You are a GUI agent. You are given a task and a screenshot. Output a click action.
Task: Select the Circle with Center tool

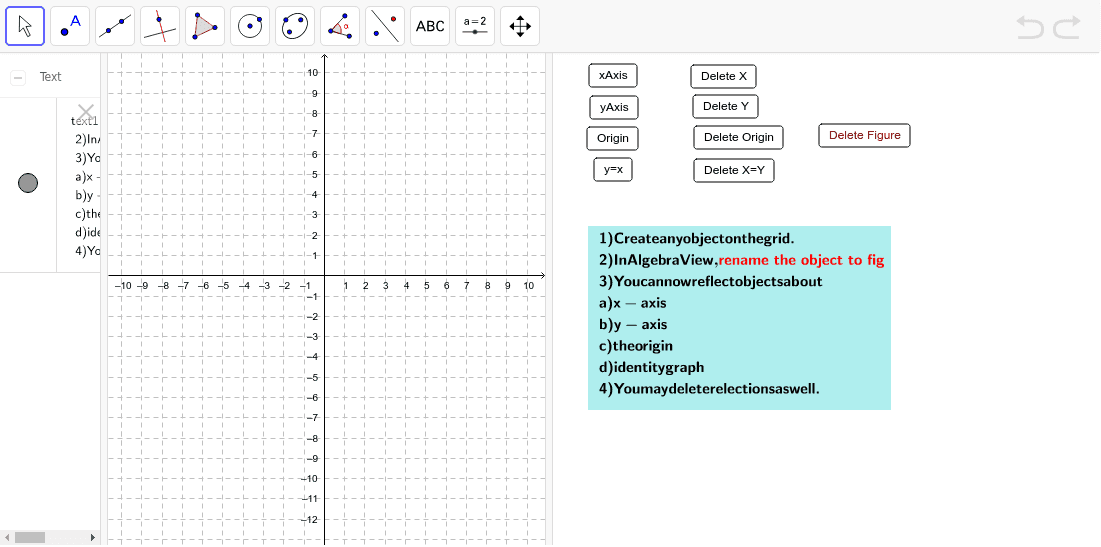click(250, 26)
